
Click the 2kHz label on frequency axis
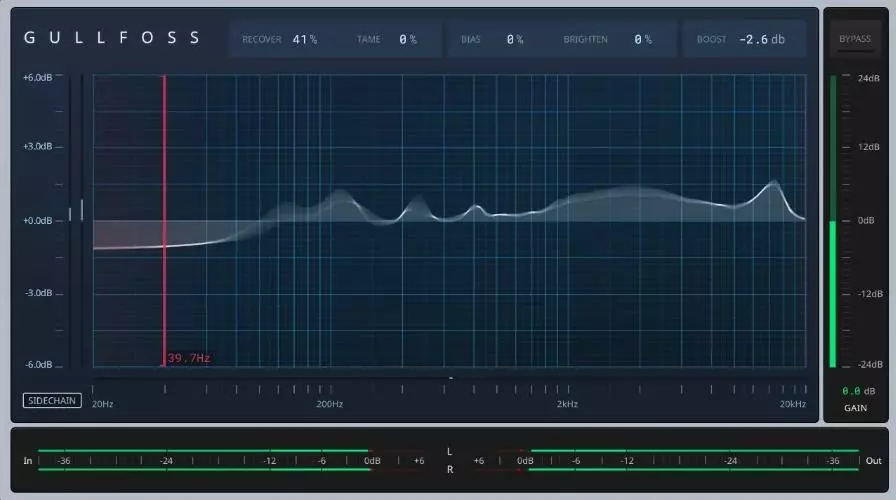(x=567, y=404)
